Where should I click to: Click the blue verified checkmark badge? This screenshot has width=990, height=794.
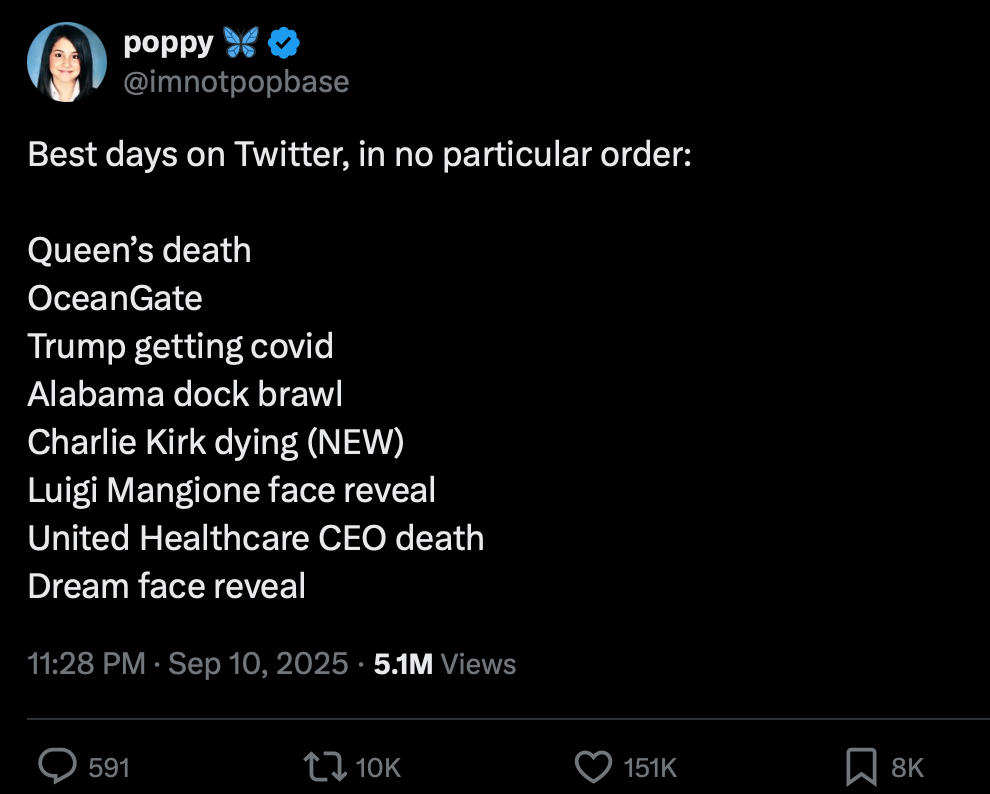[284, 43]
